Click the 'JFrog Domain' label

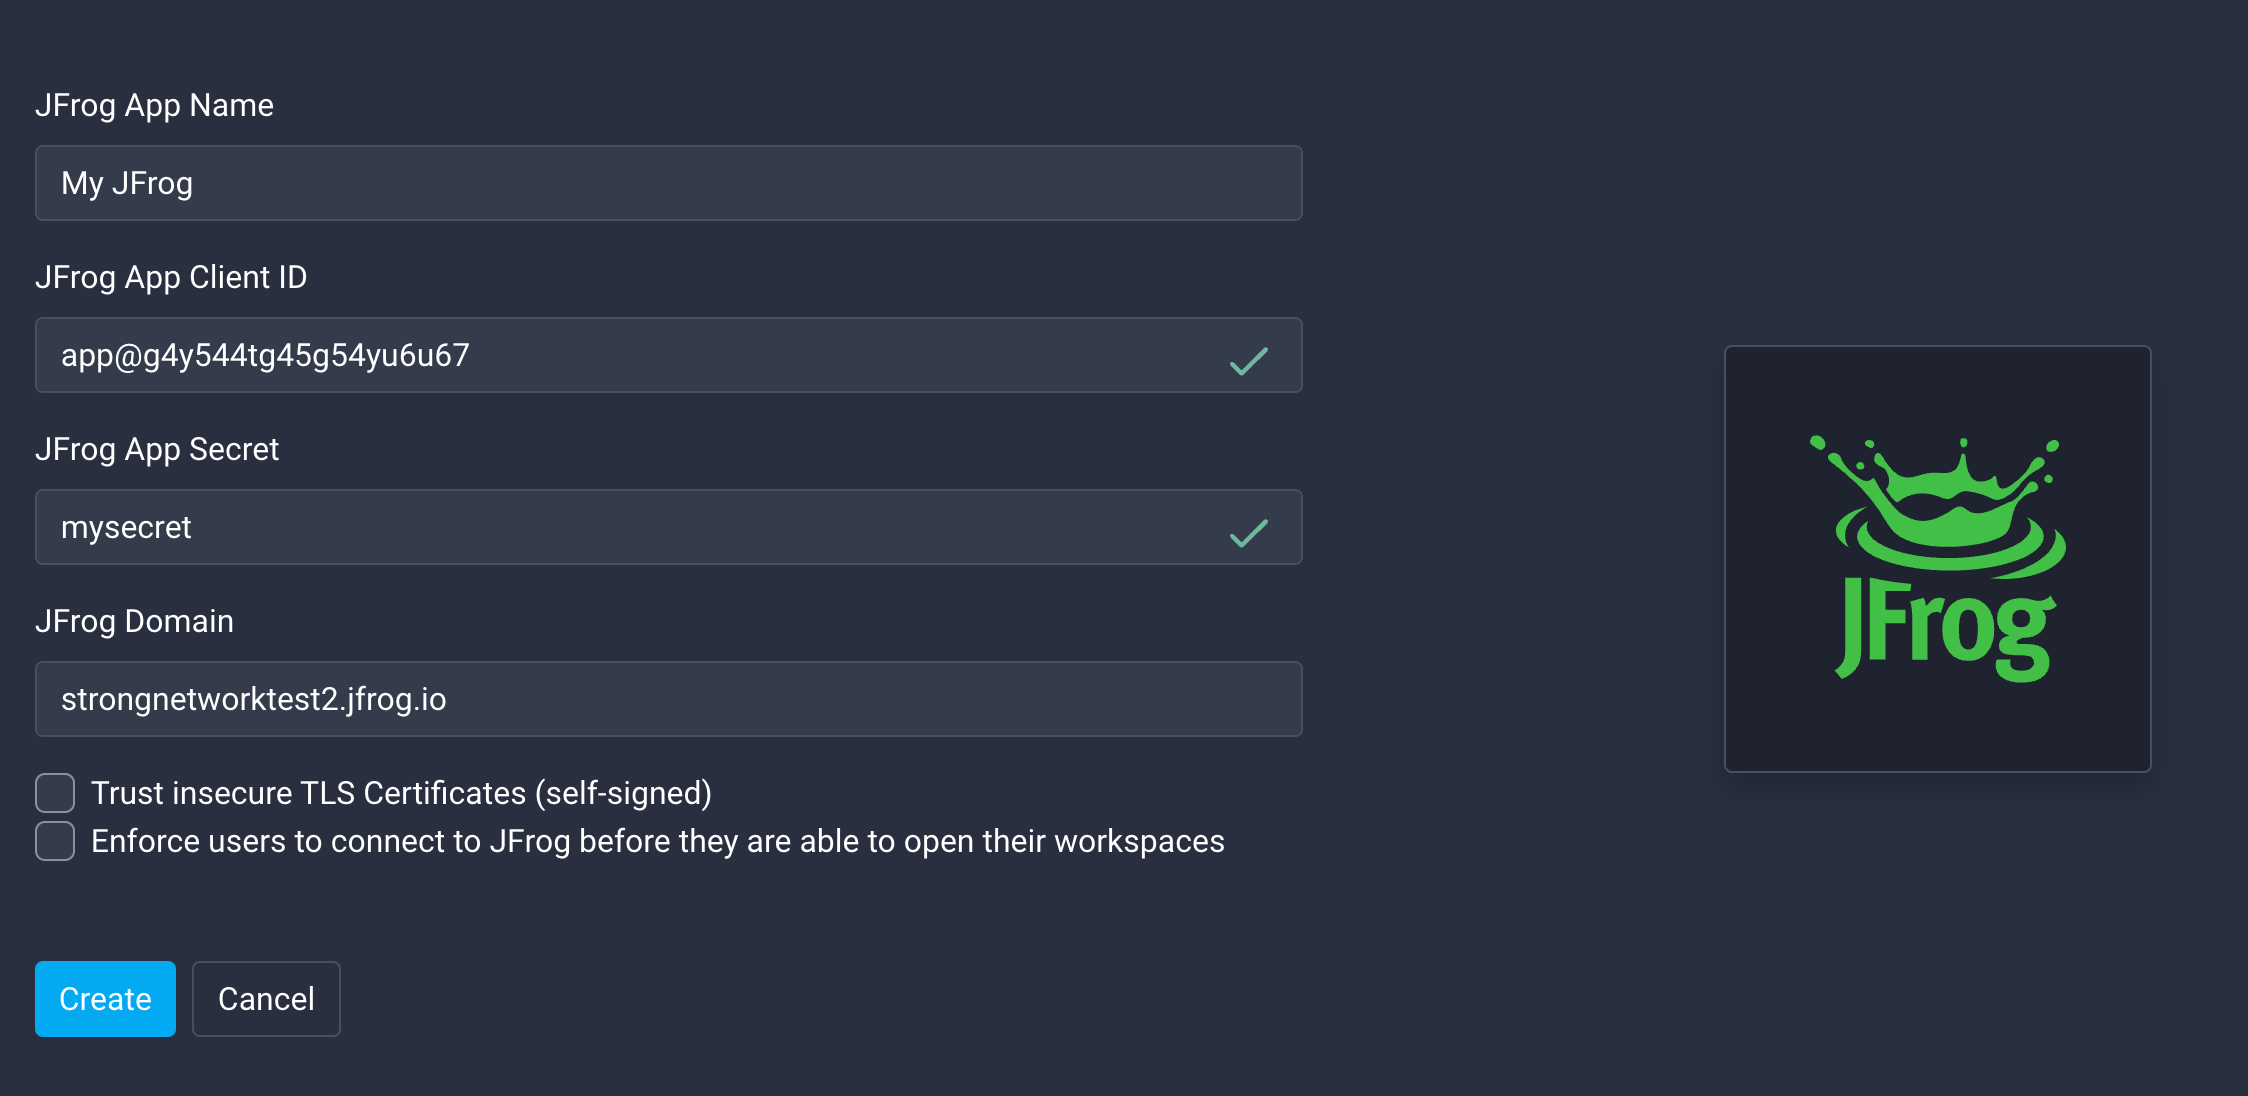pos(134,621)
